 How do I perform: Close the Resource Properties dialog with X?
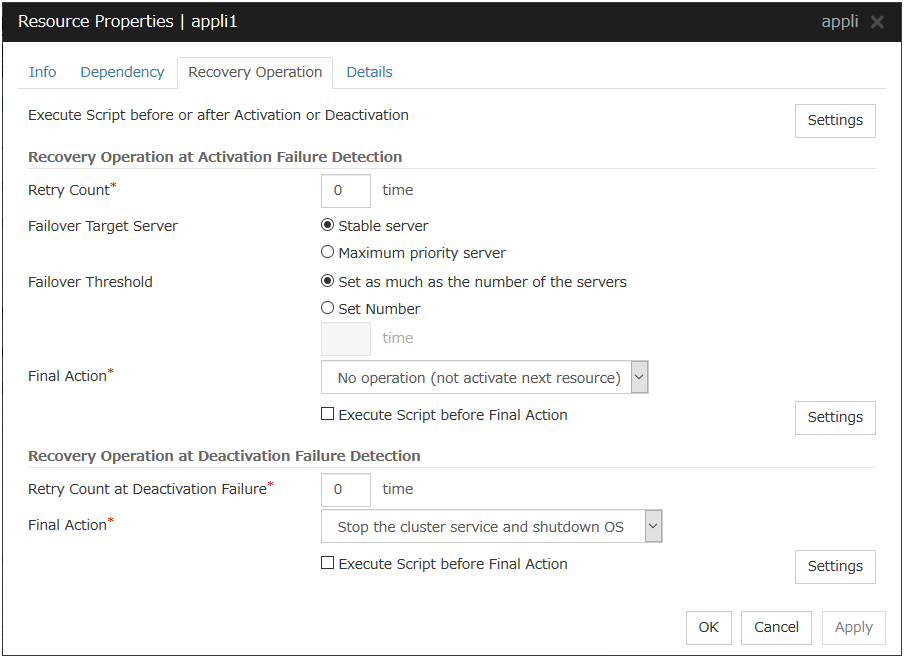[x=877, y=22]
